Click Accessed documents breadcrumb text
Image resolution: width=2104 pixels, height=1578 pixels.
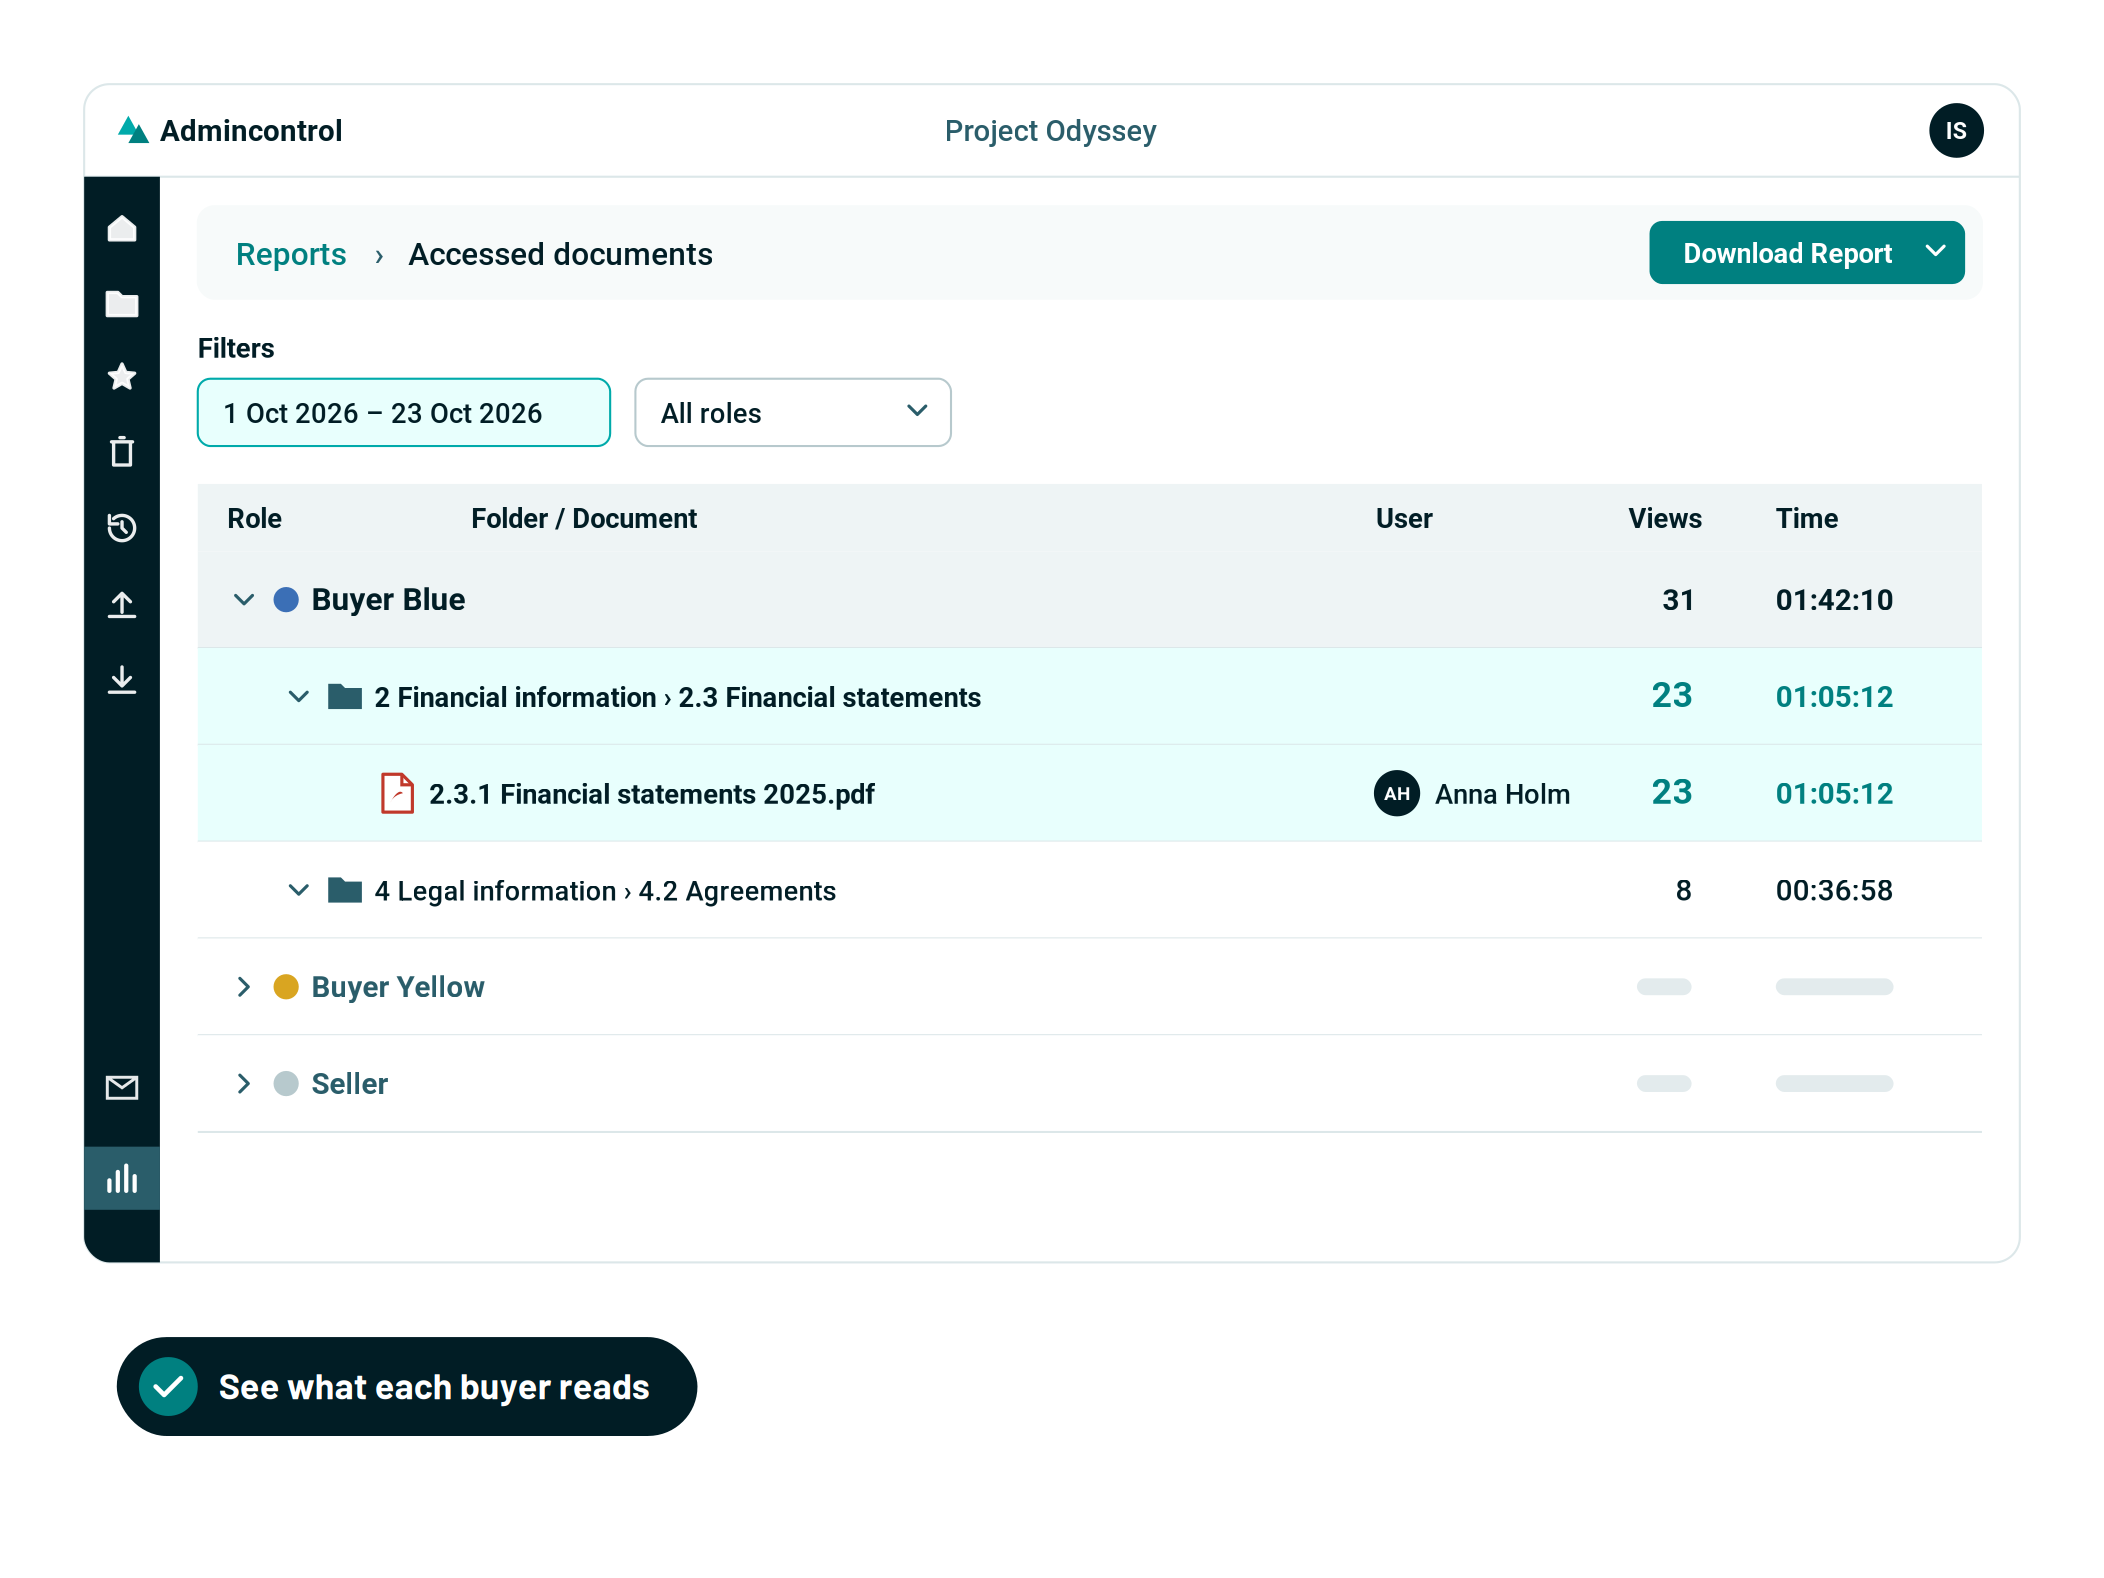pos(560,254)
